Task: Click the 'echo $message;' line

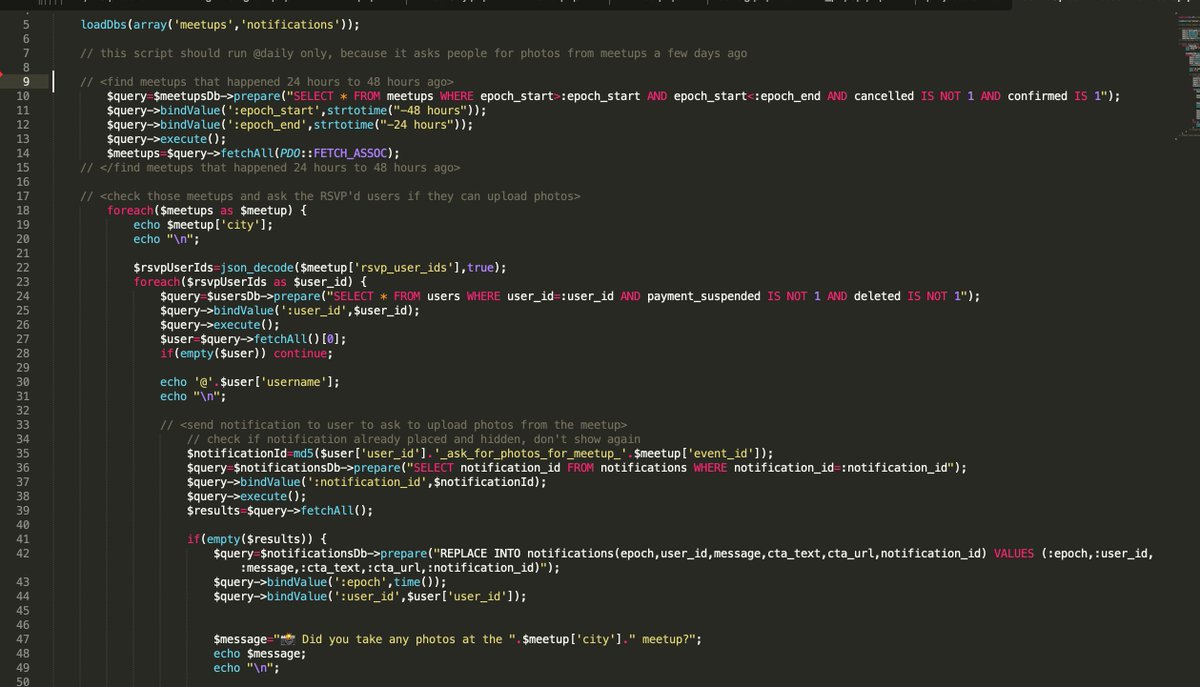Action: click(x=260, y=653)
